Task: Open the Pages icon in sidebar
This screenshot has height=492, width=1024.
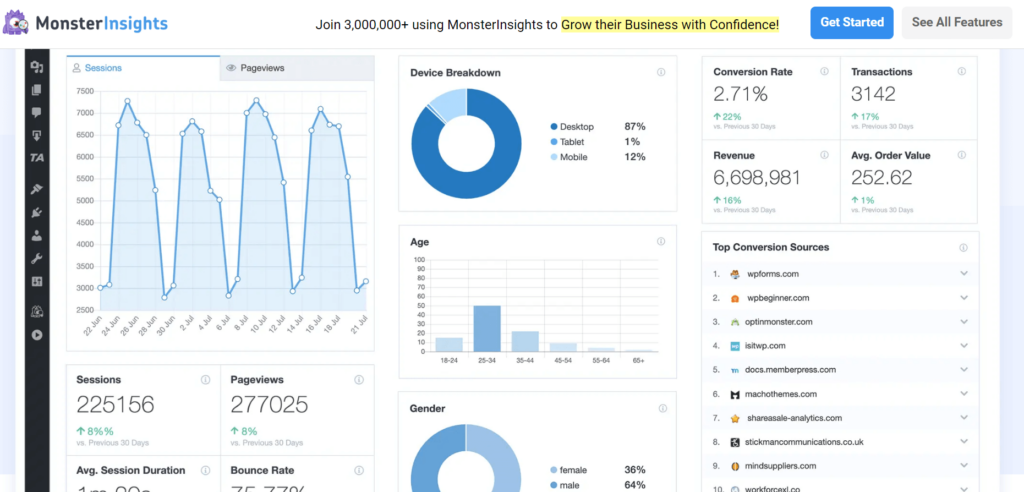Action: pos(37,90)
